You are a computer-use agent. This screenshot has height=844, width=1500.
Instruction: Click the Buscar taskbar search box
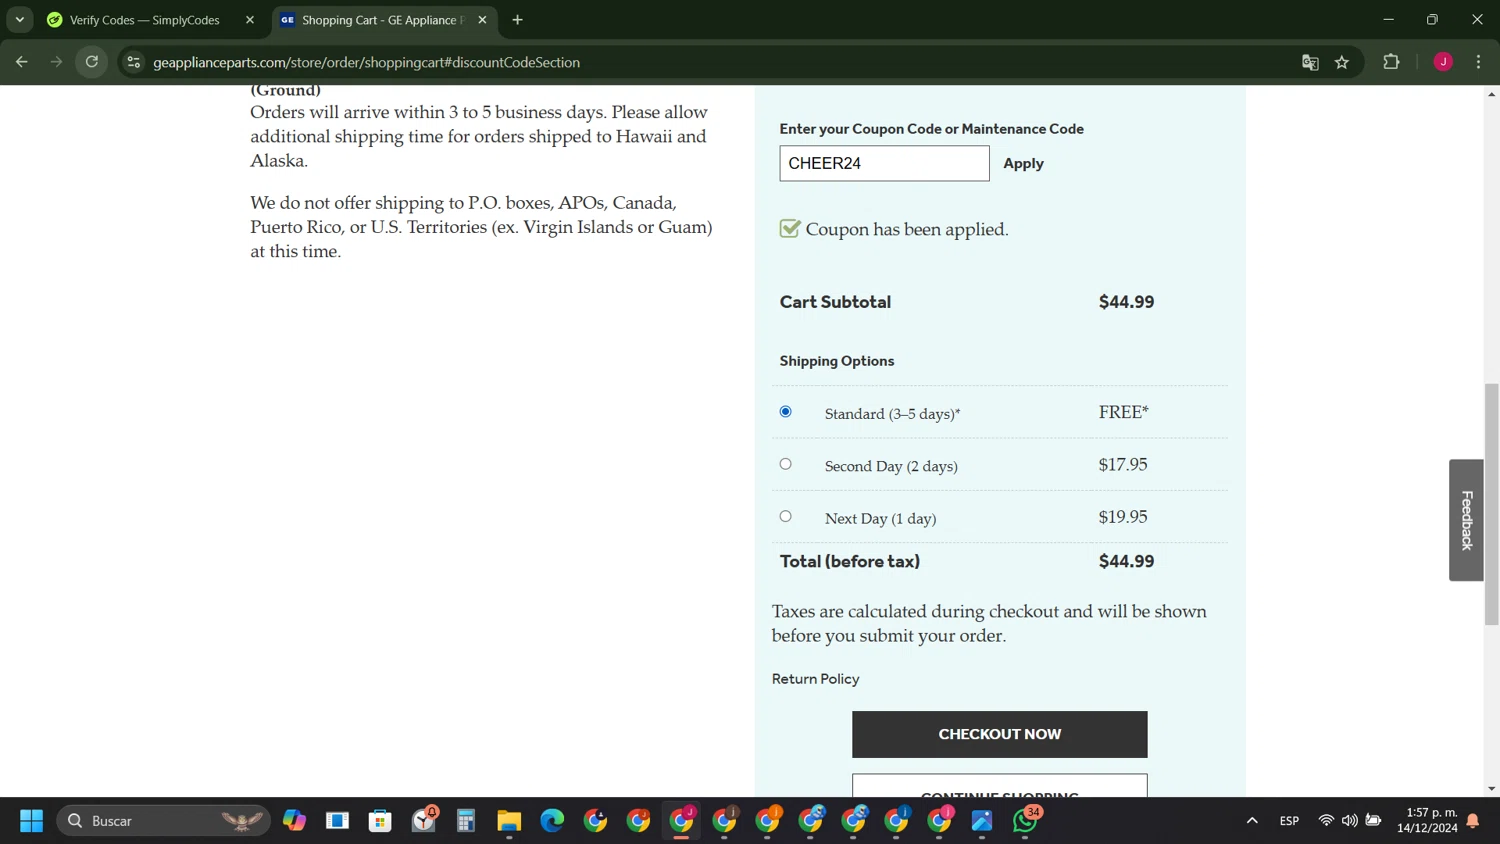pyautogui.click(x=164, y=821)
